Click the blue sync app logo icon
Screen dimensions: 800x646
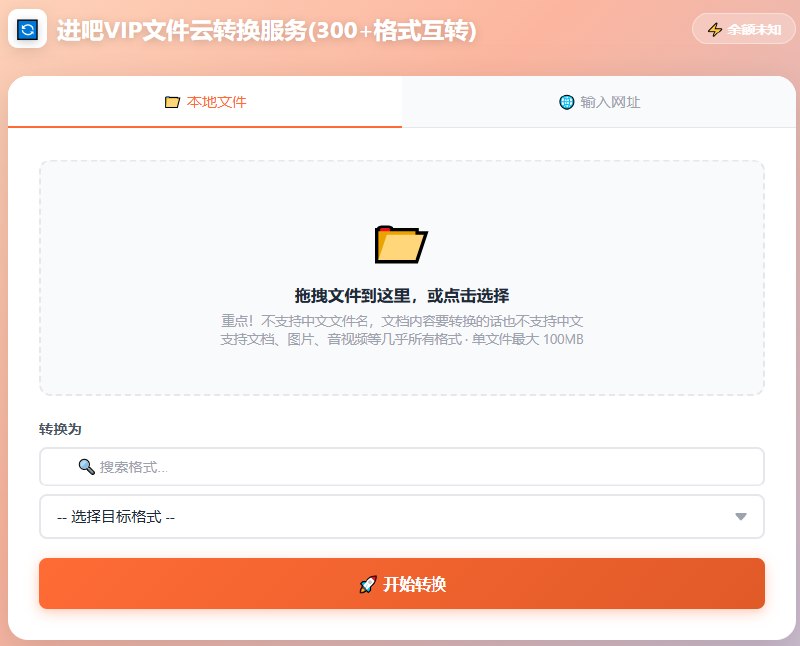pyautogui.click(x=27, y=30)
